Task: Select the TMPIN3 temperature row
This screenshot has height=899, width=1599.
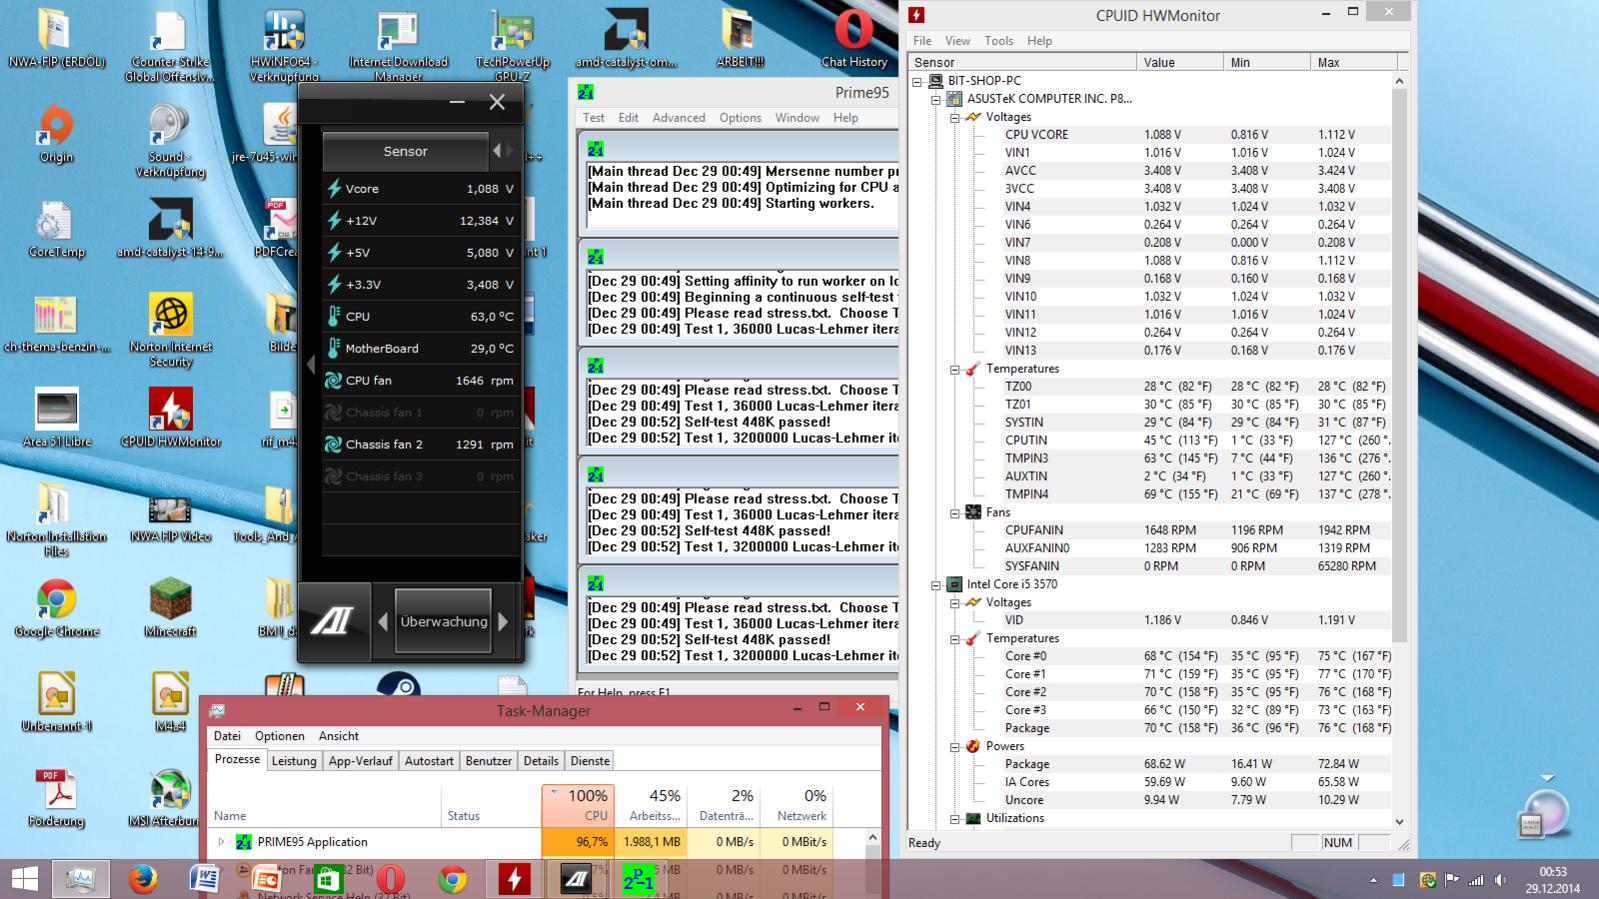Action: [x=1197, y=459]
